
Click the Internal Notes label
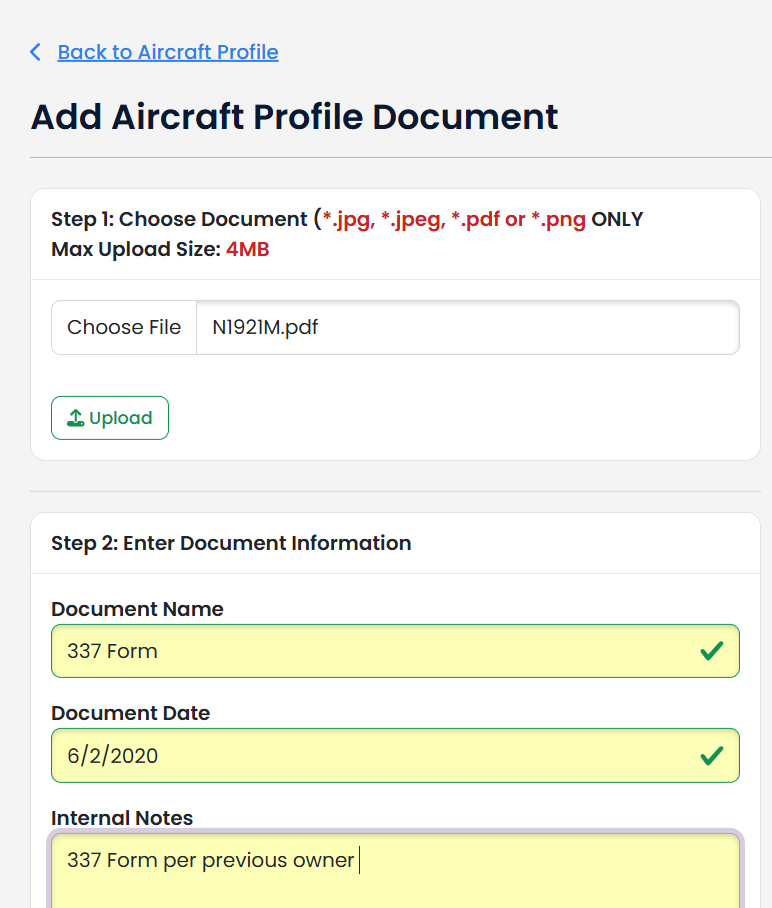click(122, 818)
